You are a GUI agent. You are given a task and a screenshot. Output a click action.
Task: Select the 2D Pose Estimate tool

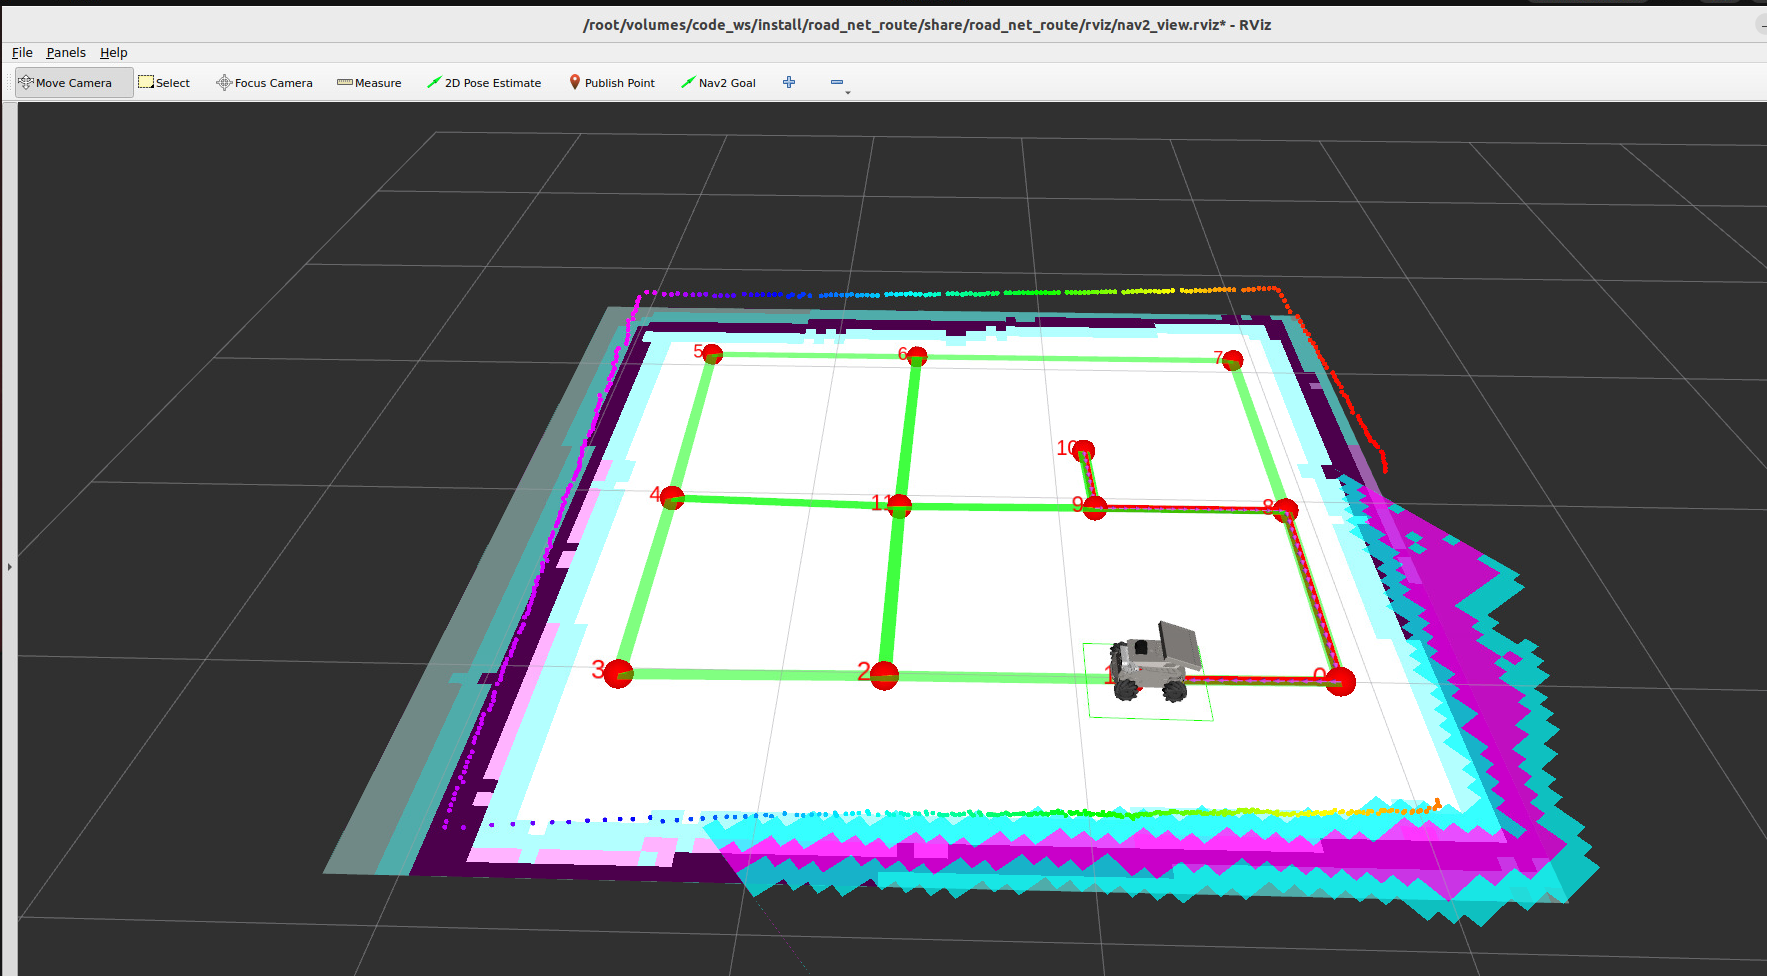484,83
